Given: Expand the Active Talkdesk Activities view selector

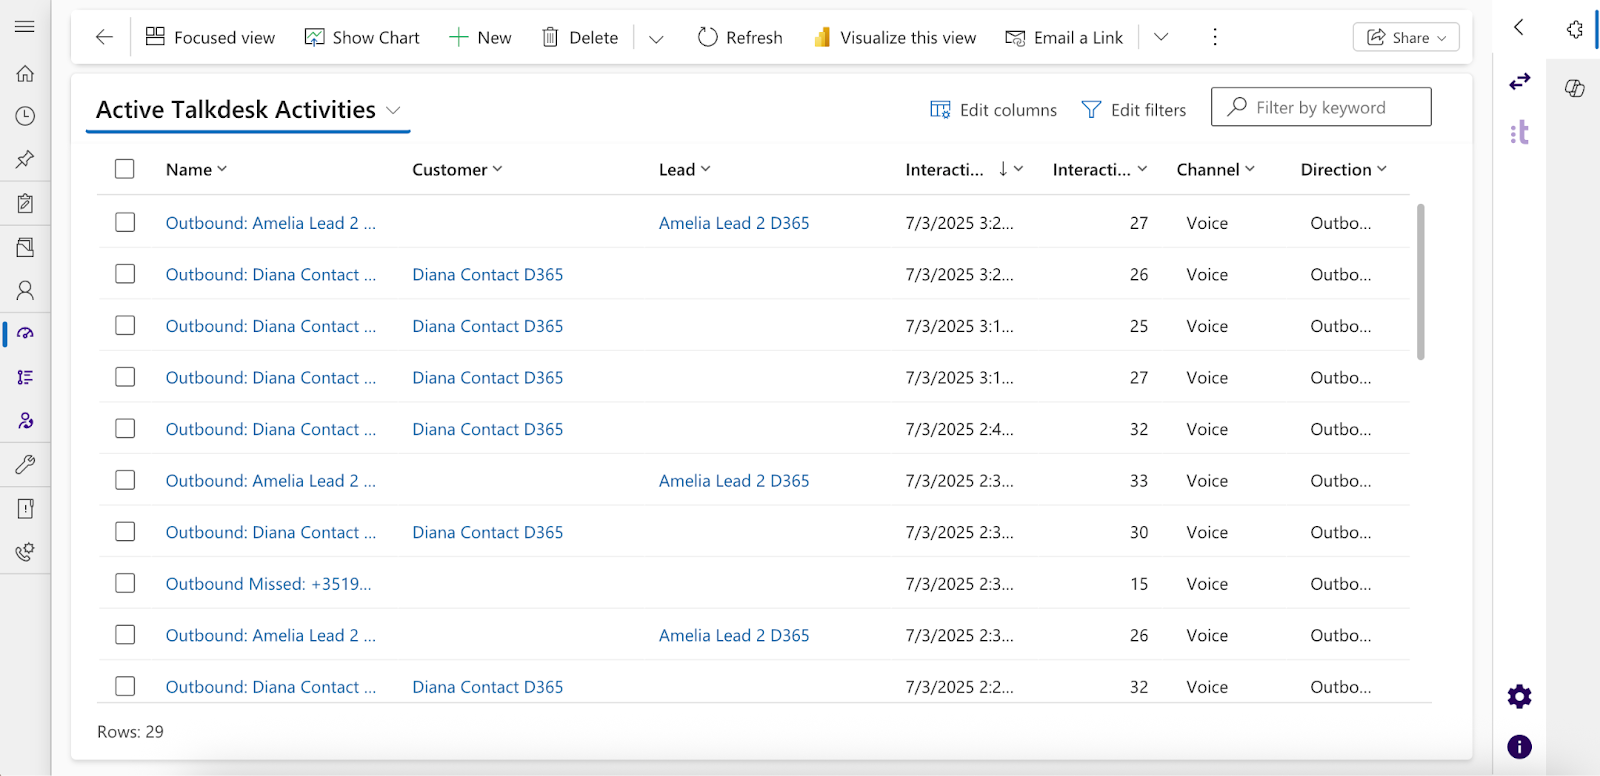Looking at the screenshot, I should [x=393, y=110].
